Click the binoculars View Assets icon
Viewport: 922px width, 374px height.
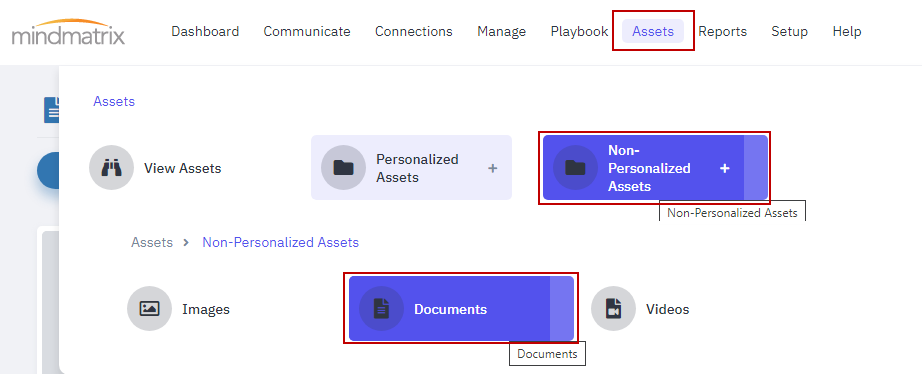[112, 168]
